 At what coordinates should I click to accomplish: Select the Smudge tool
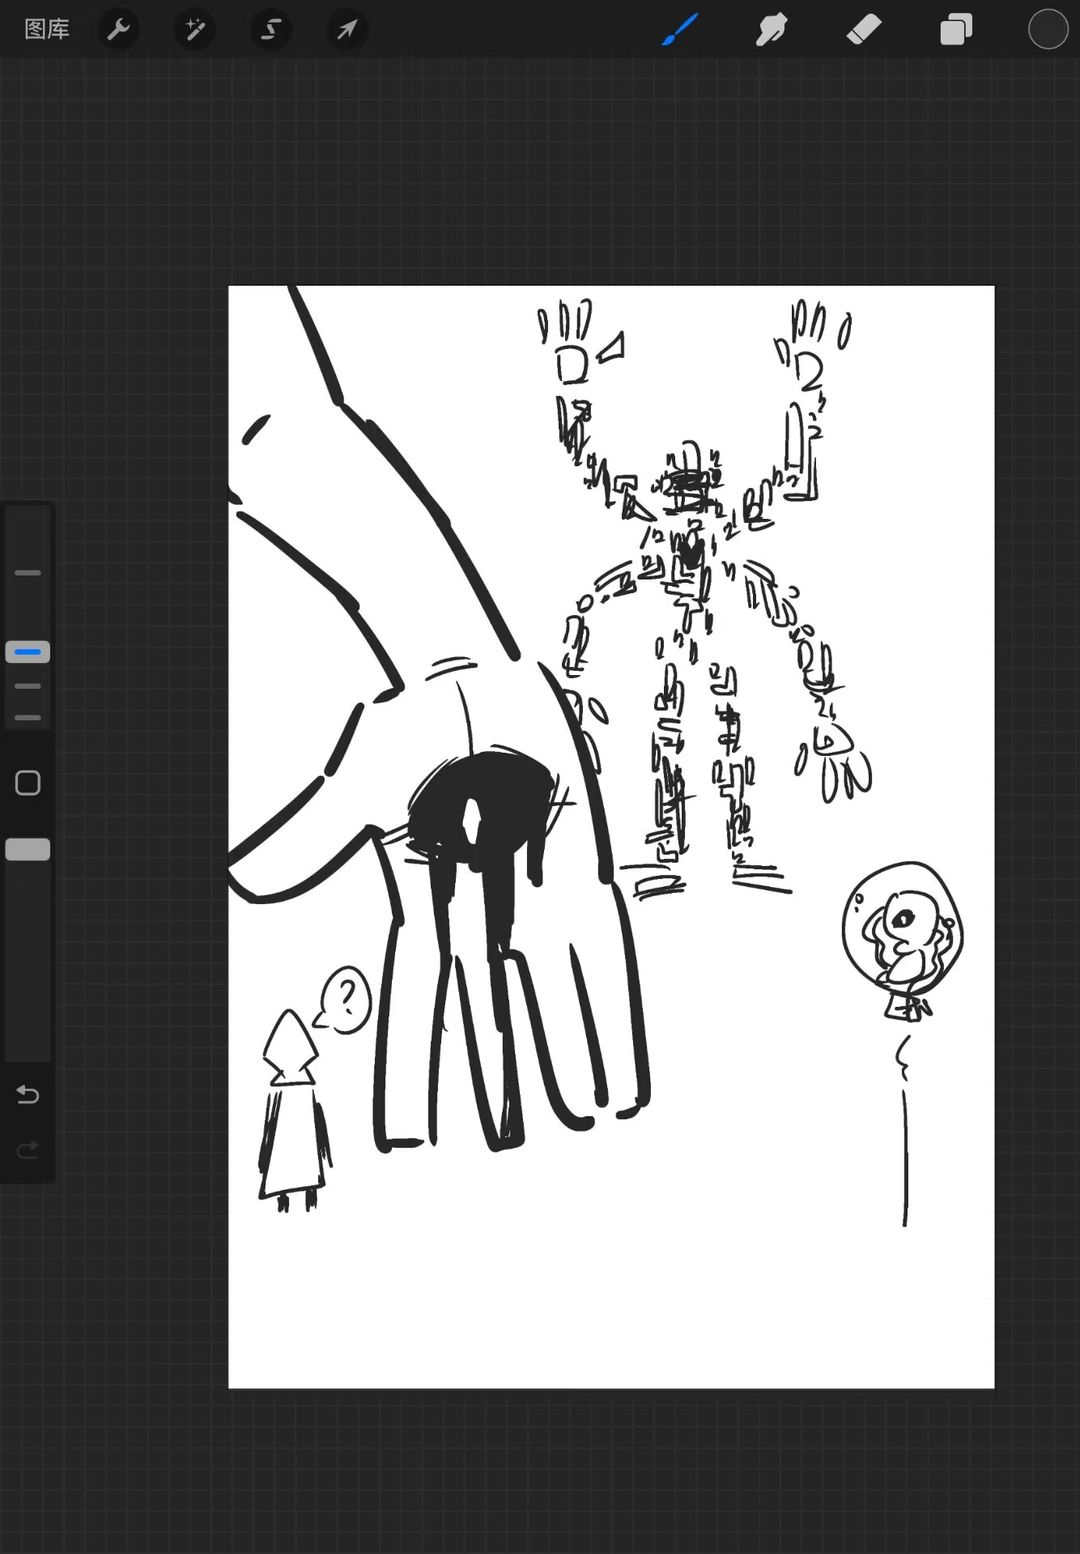click(x=771, y=29)
